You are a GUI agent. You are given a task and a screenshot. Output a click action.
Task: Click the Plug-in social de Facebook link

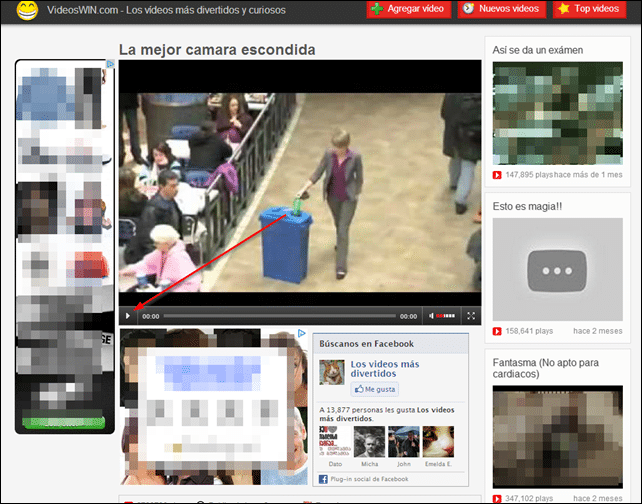click(x=369, y=479)
